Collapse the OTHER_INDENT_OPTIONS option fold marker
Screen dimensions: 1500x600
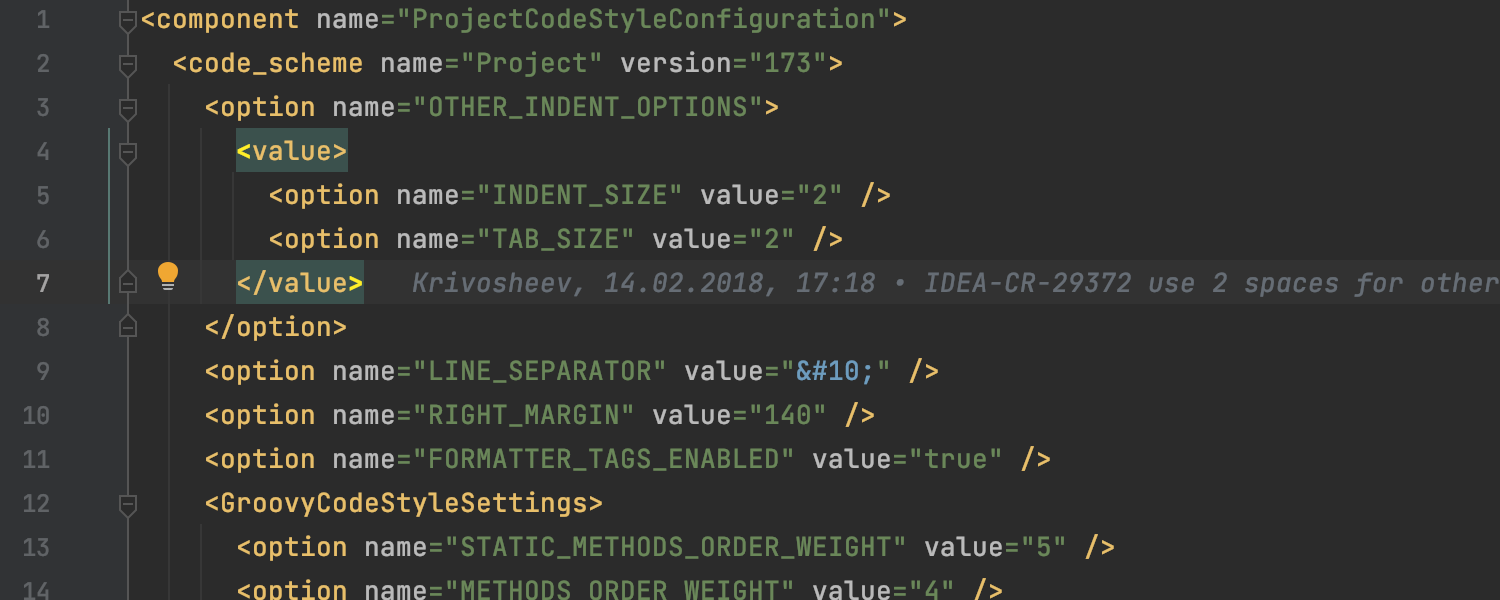[127, 108]
